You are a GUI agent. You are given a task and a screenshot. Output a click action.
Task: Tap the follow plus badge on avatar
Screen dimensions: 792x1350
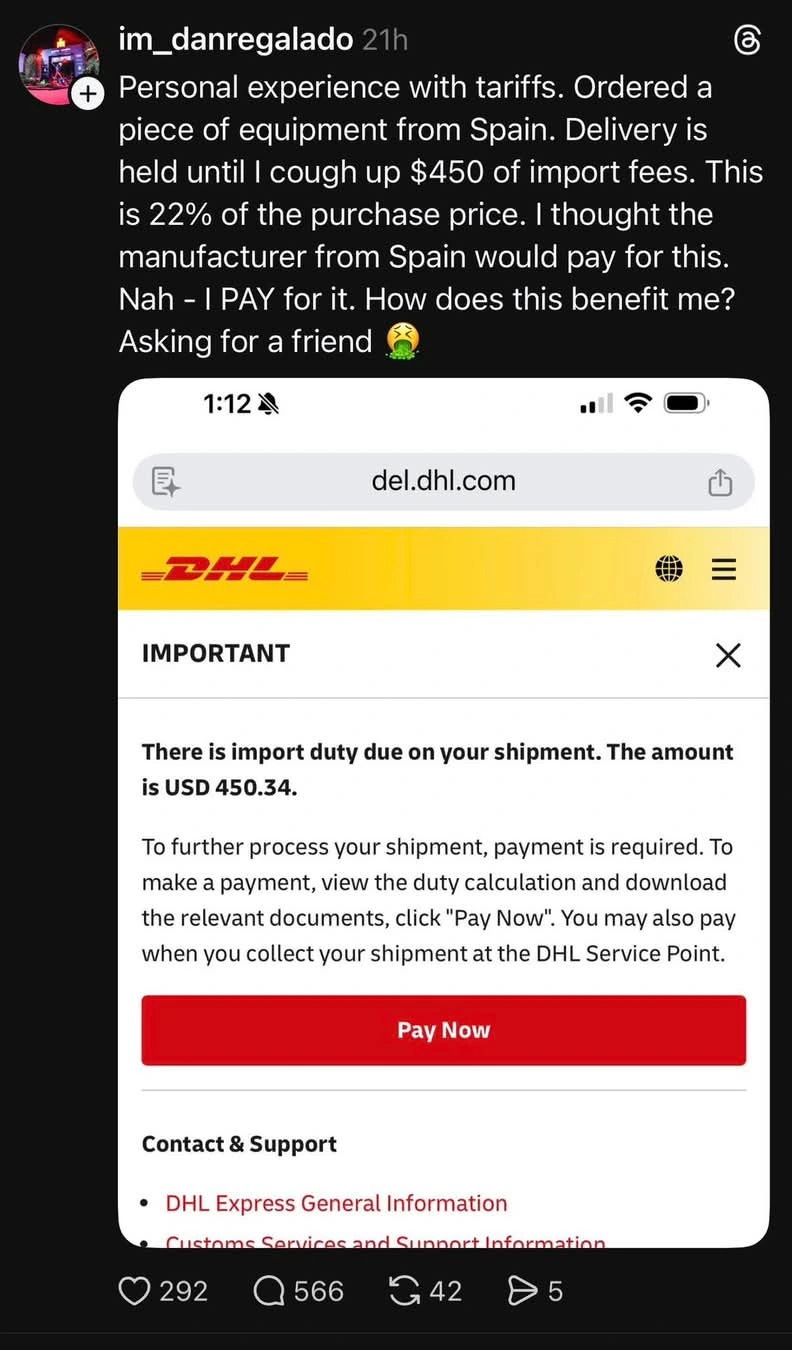coord(88,93)
